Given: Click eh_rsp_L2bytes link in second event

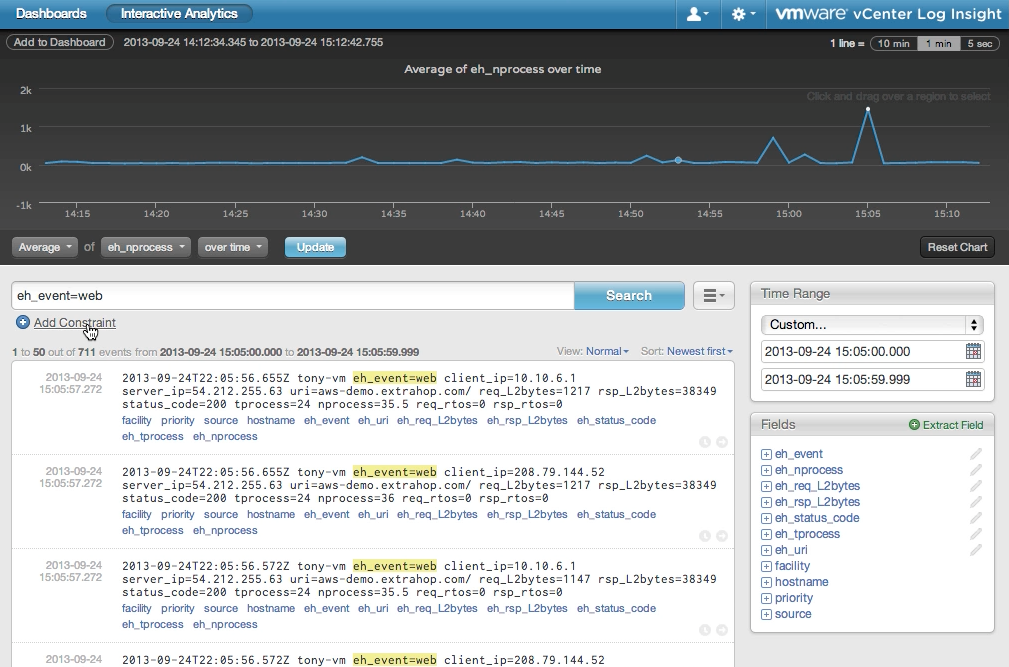Looking at the screenshot, I should point(527,514).
